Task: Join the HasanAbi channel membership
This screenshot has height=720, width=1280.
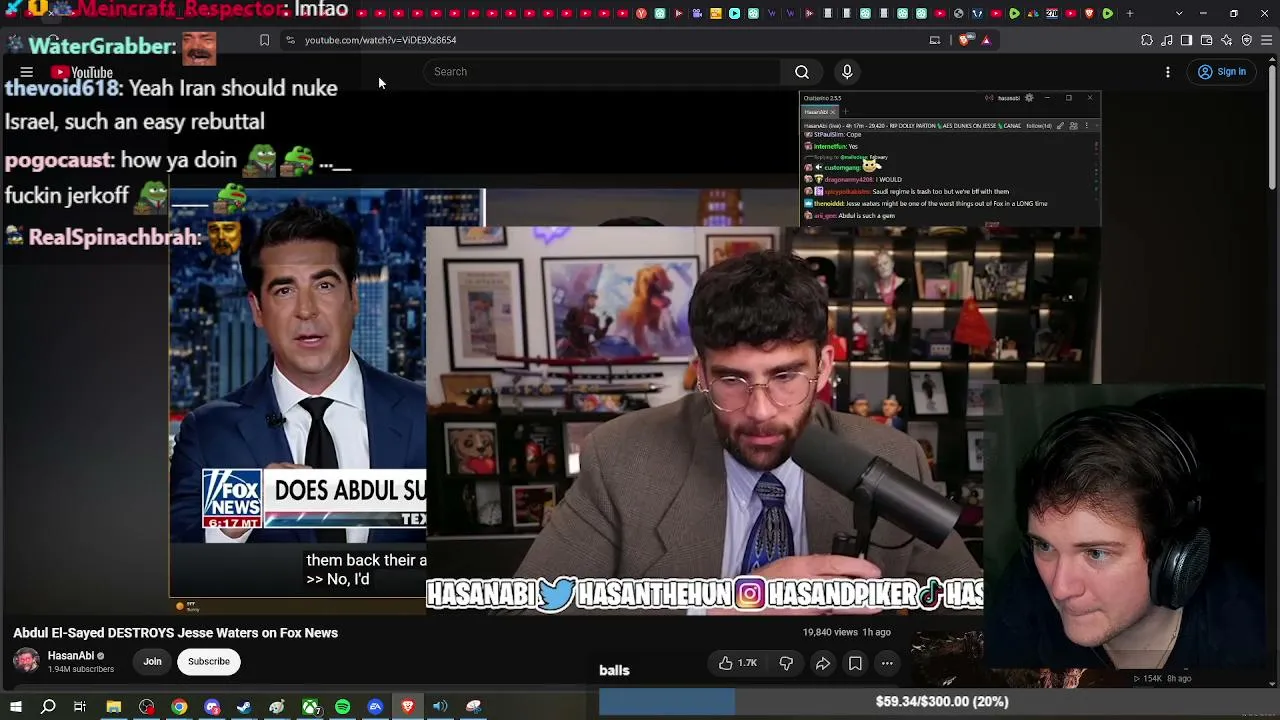Action: click(152, 661)
